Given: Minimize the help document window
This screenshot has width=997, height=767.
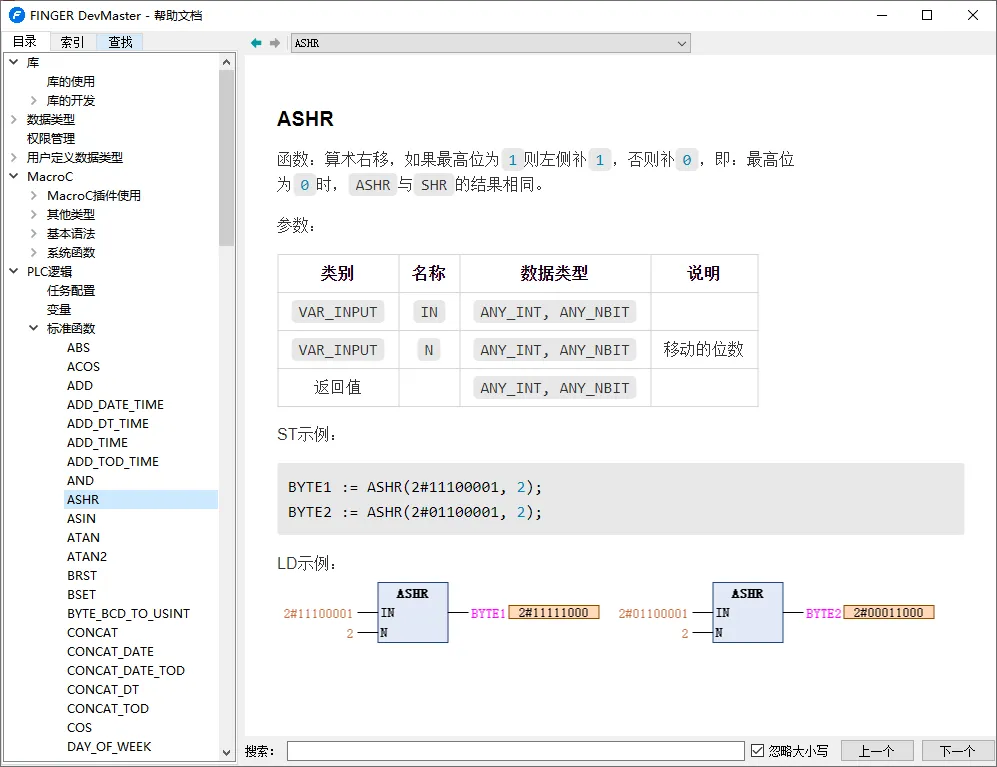Looking at the screenshot, I should point(882,15).
